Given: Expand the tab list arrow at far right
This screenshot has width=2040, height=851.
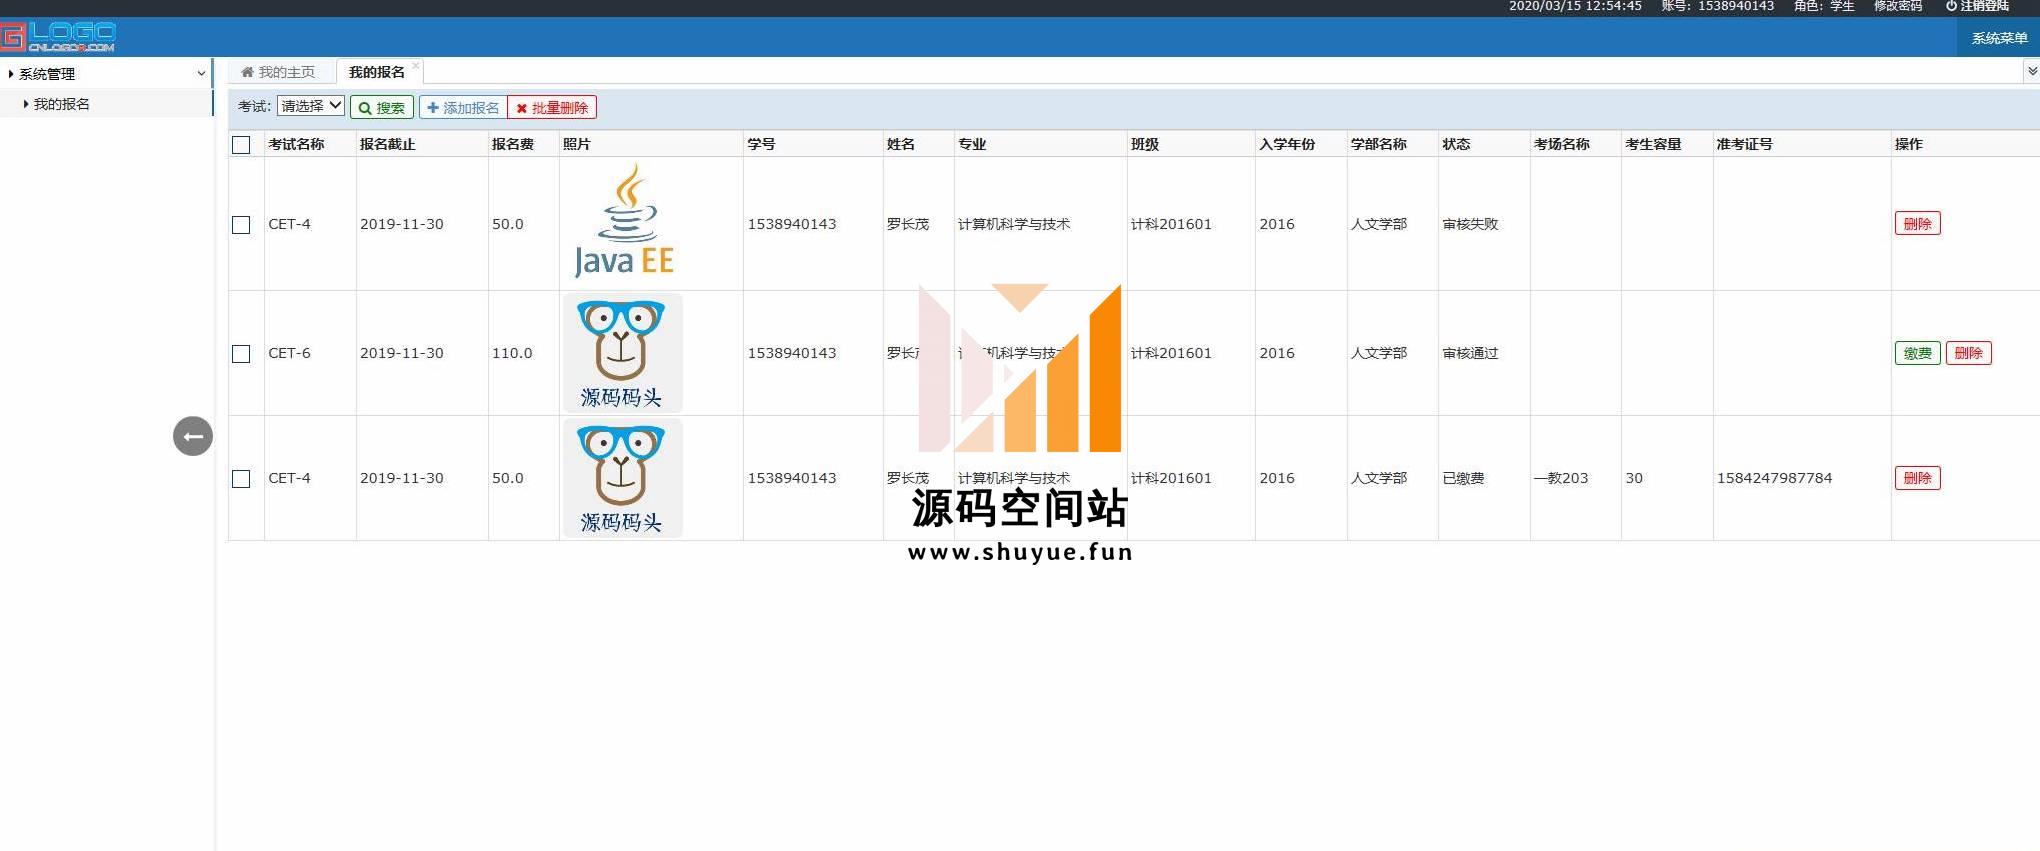Looking at the screenshot, I should click(2031, 71).
